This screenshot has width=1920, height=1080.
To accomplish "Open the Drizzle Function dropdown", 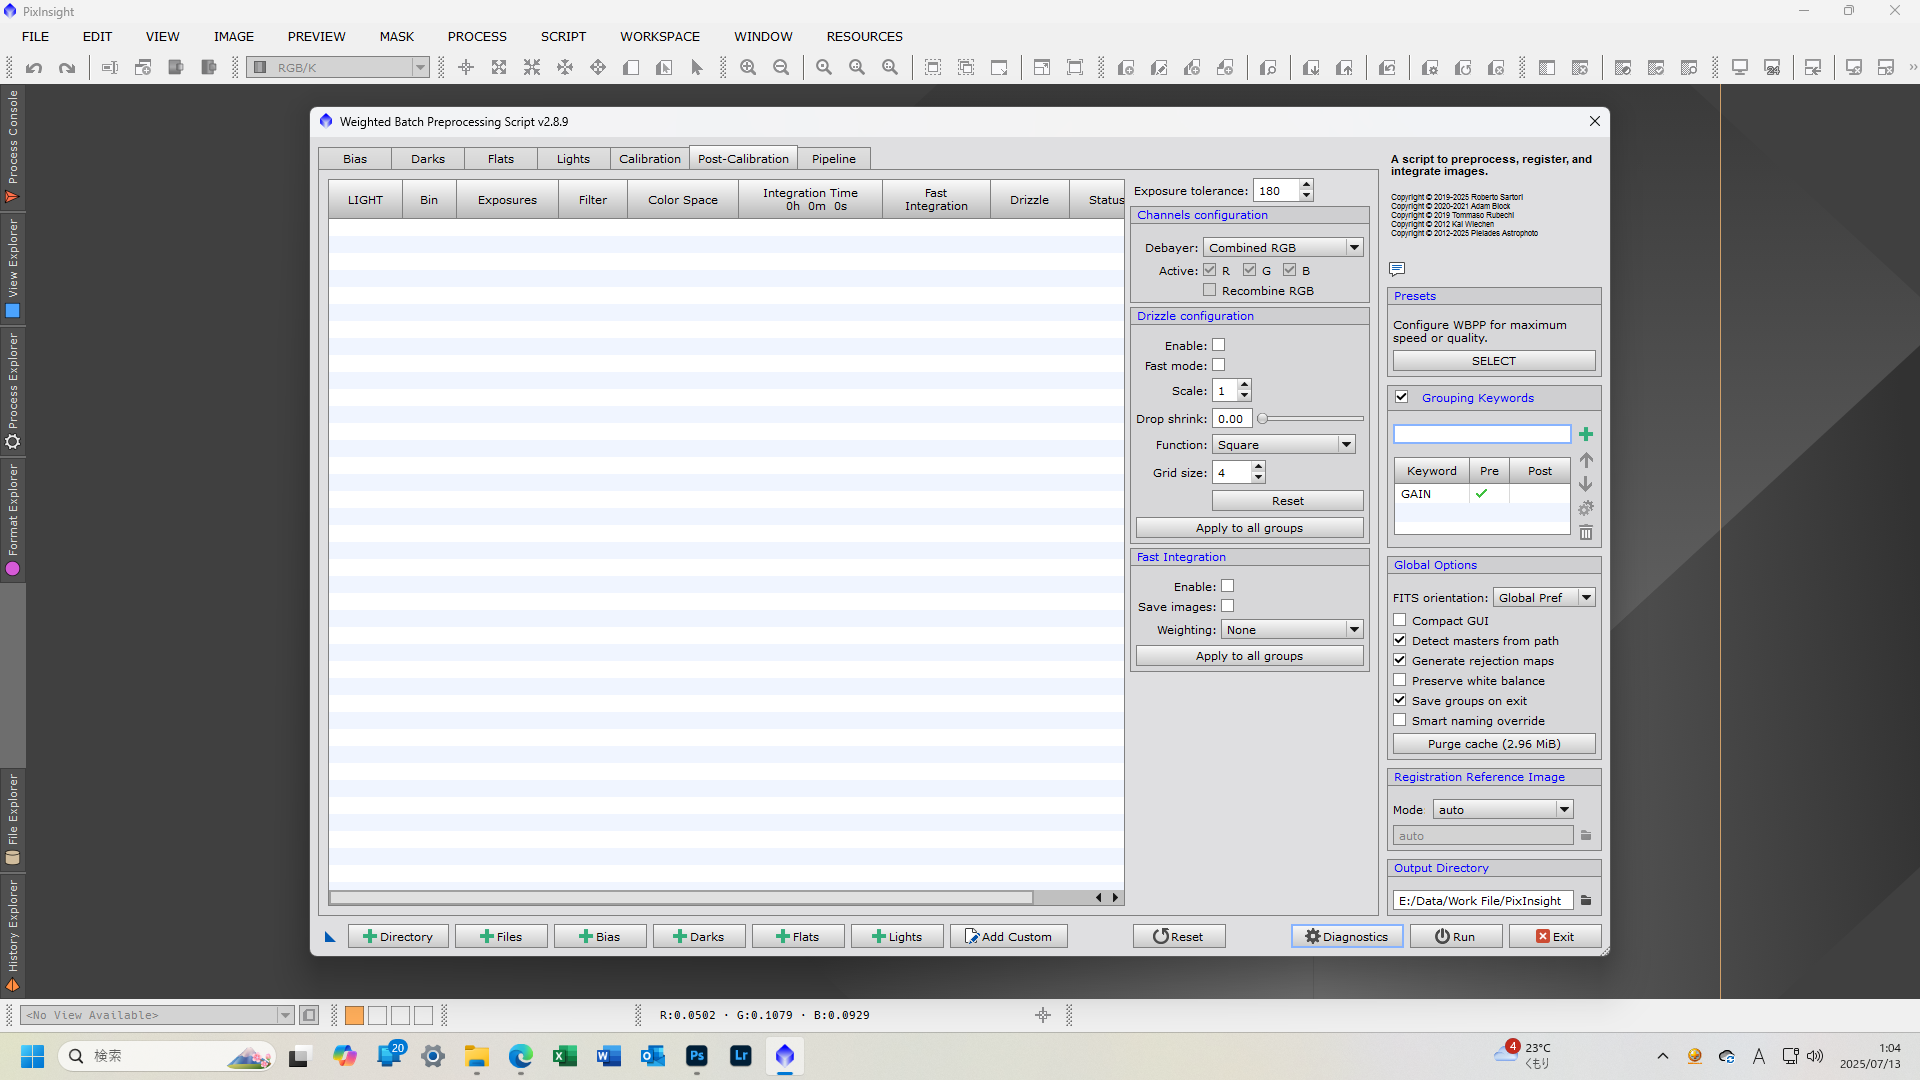I will (x=1284, y=445).
